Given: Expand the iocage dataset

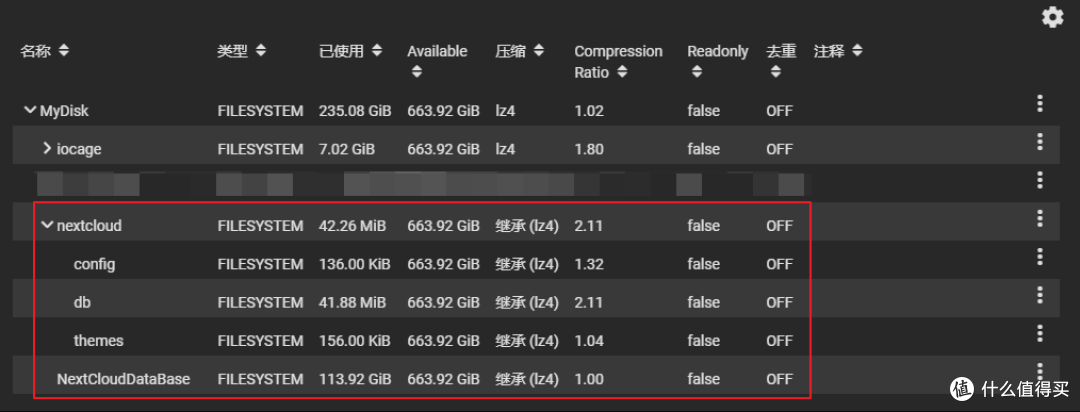Looking at the screenshot, I should click(x=46, y=149).
